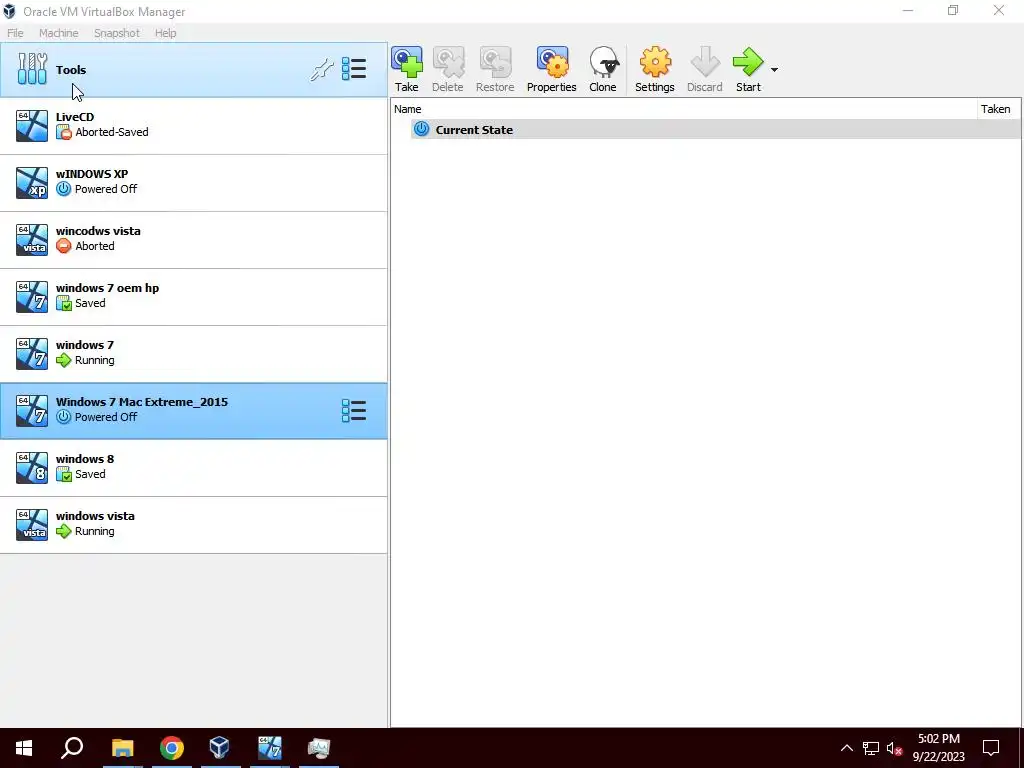Click the LiveCD OS icon
The image size is (1024, 768).
[32, 126]
